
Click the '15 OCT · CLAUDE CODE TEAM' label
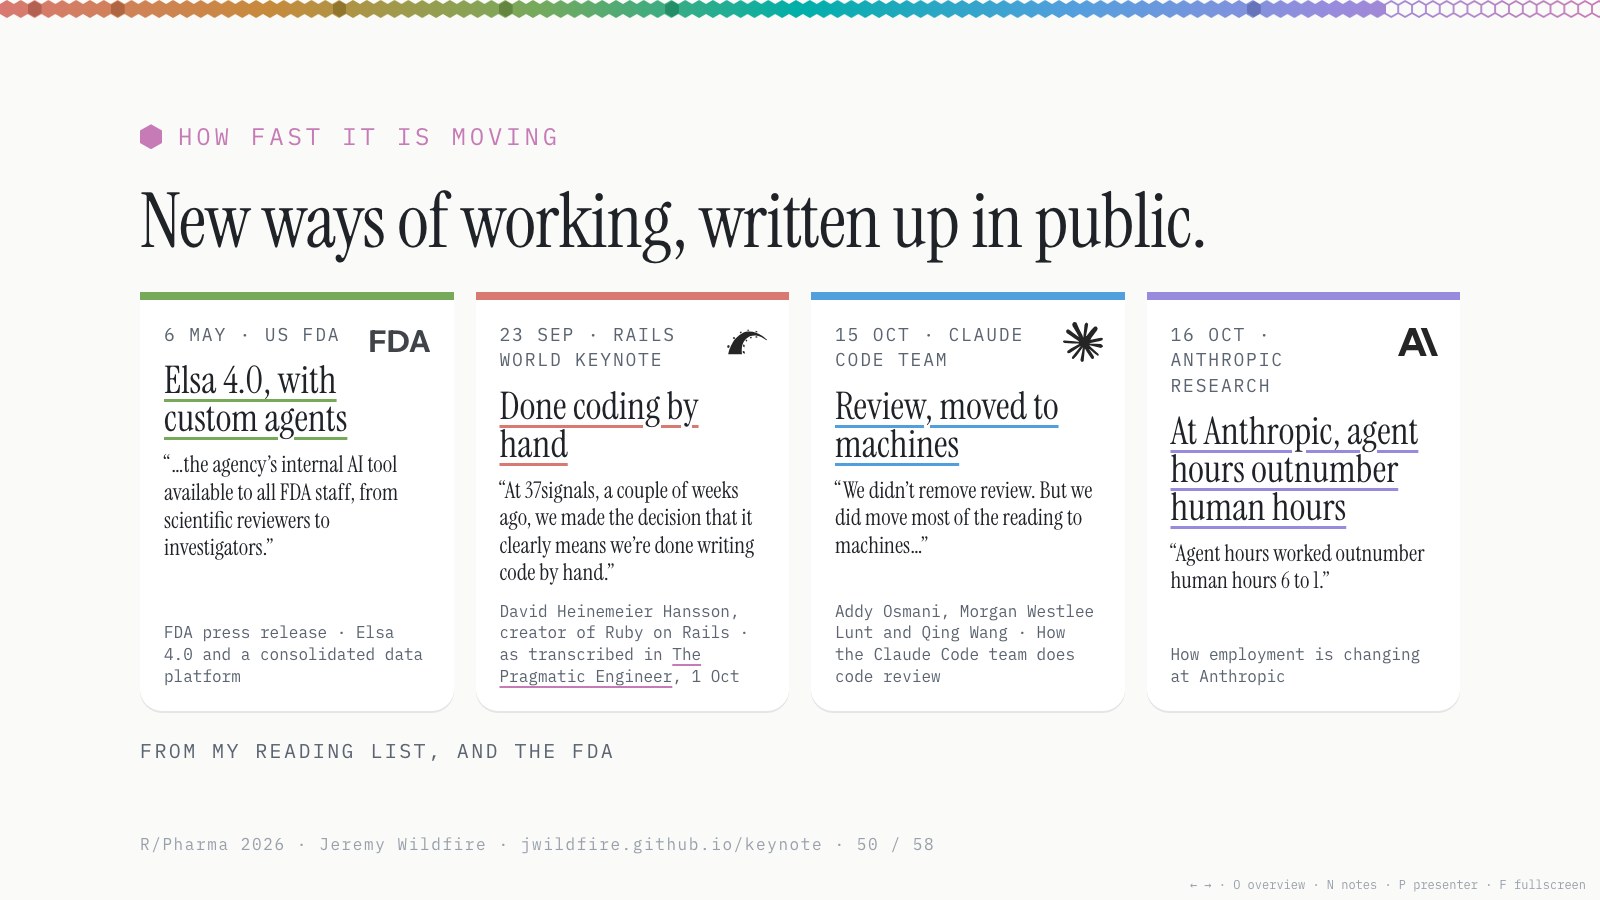[929, 347]
